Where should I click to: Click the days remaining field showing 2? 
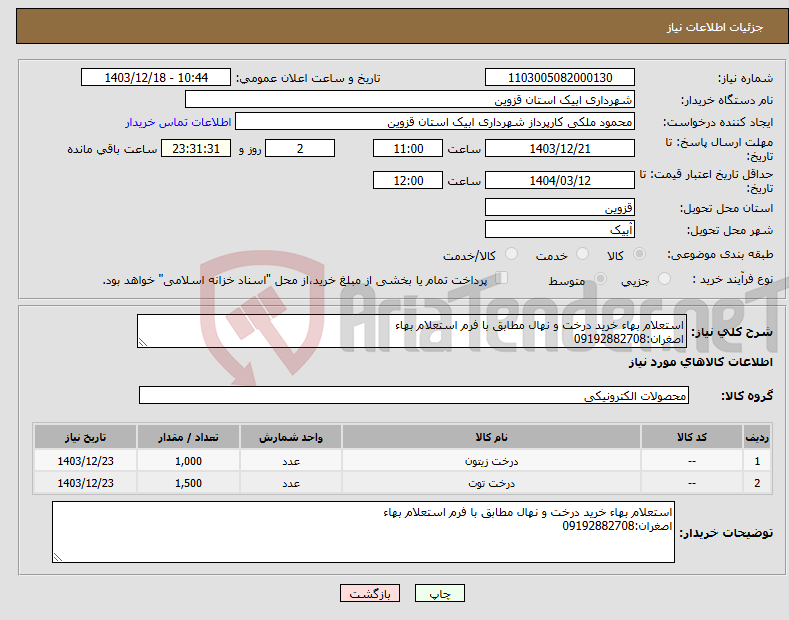300,148
